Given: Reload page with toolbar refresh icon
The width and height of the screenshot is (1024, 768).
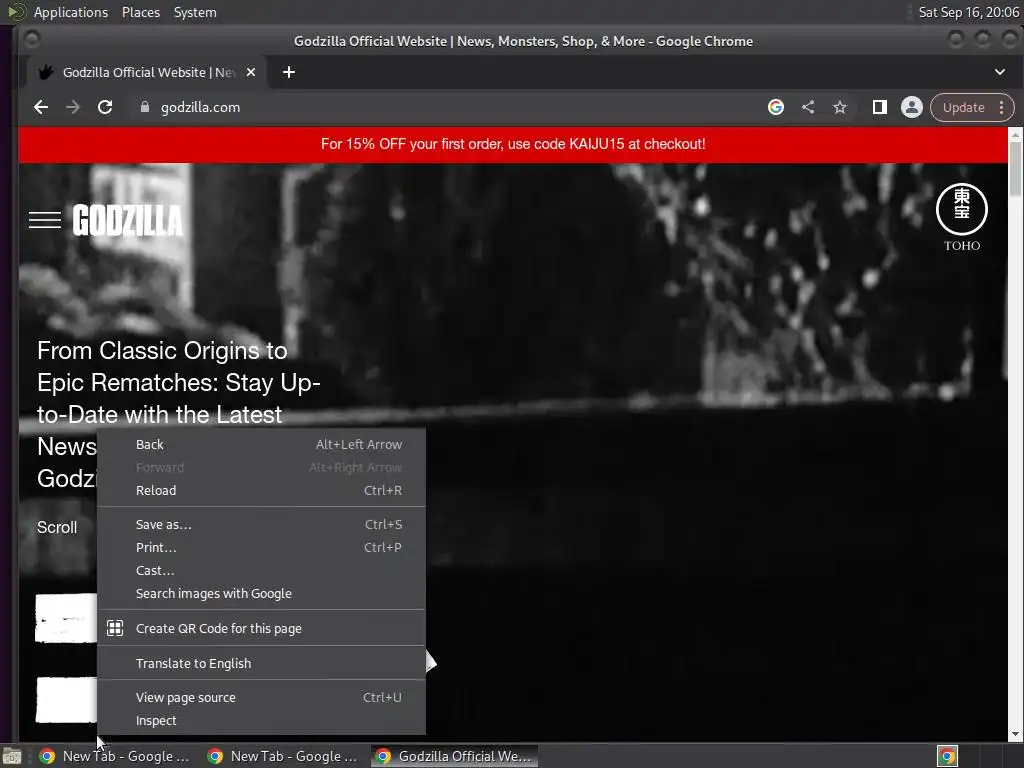Looking at the screenshot, I should pyautogui.click(x=104, y=107).
